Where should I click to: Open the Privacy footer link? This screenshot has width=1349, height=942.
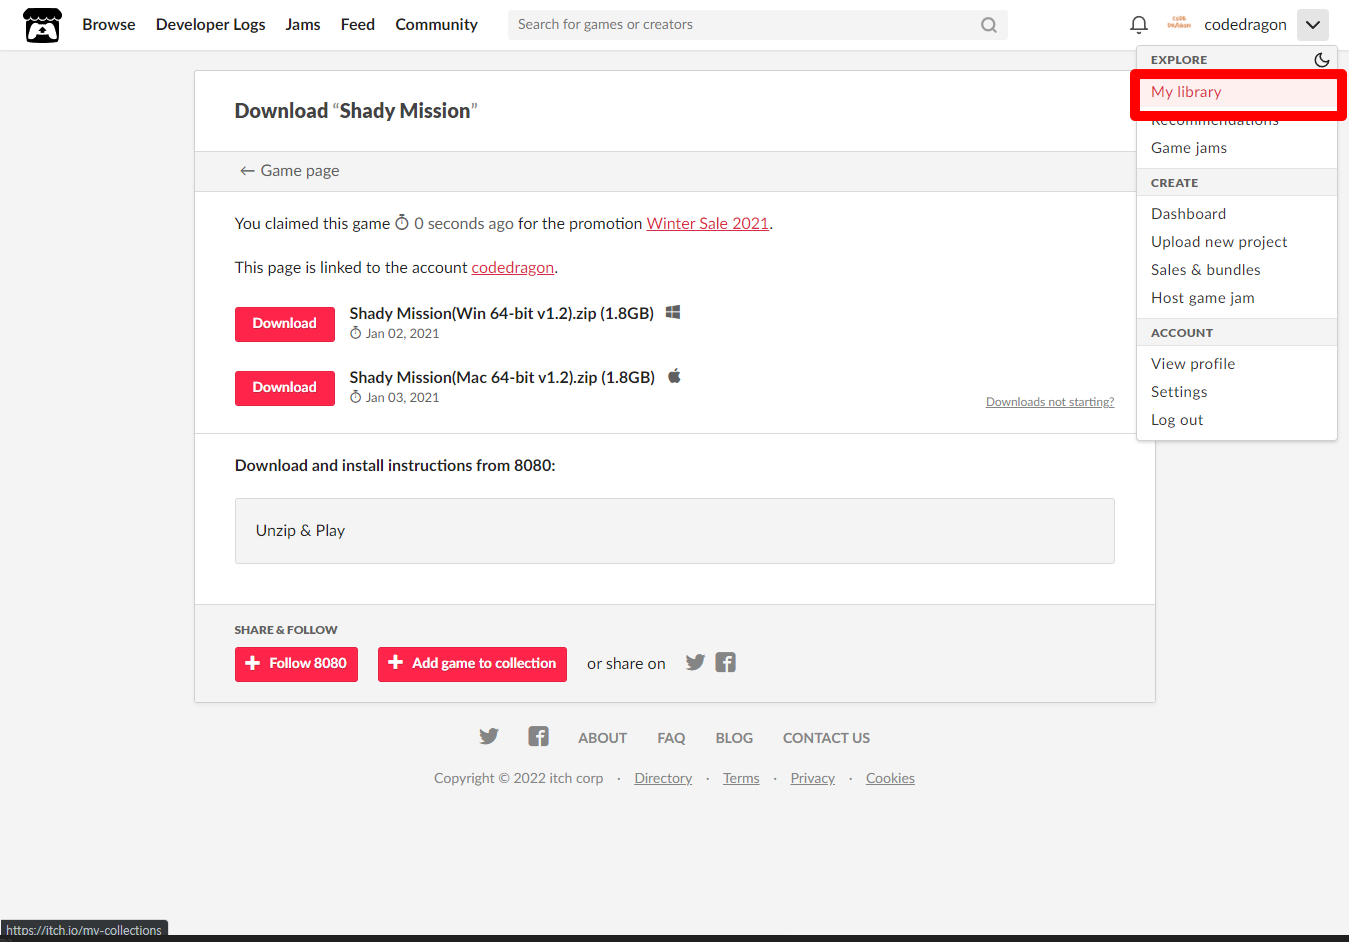pos(812,779)
